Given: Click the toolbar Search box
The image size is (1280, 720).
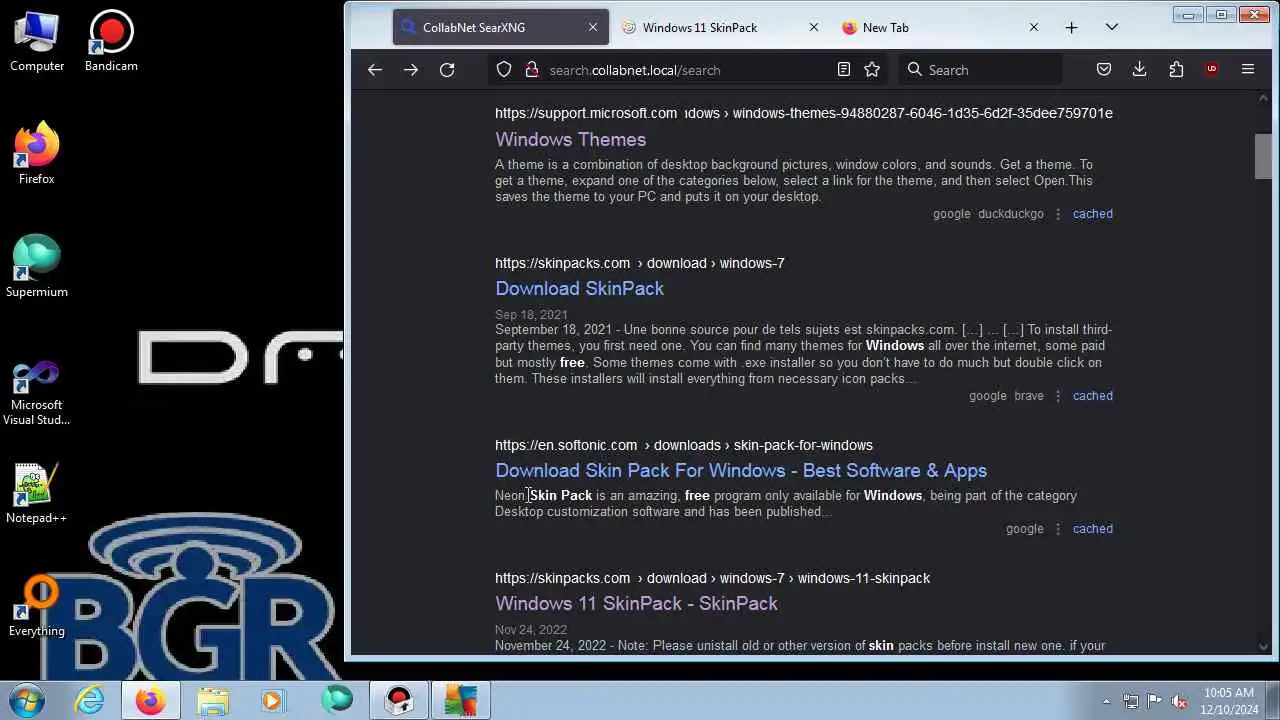Looking at the screenshot, I should pos(980,70).
